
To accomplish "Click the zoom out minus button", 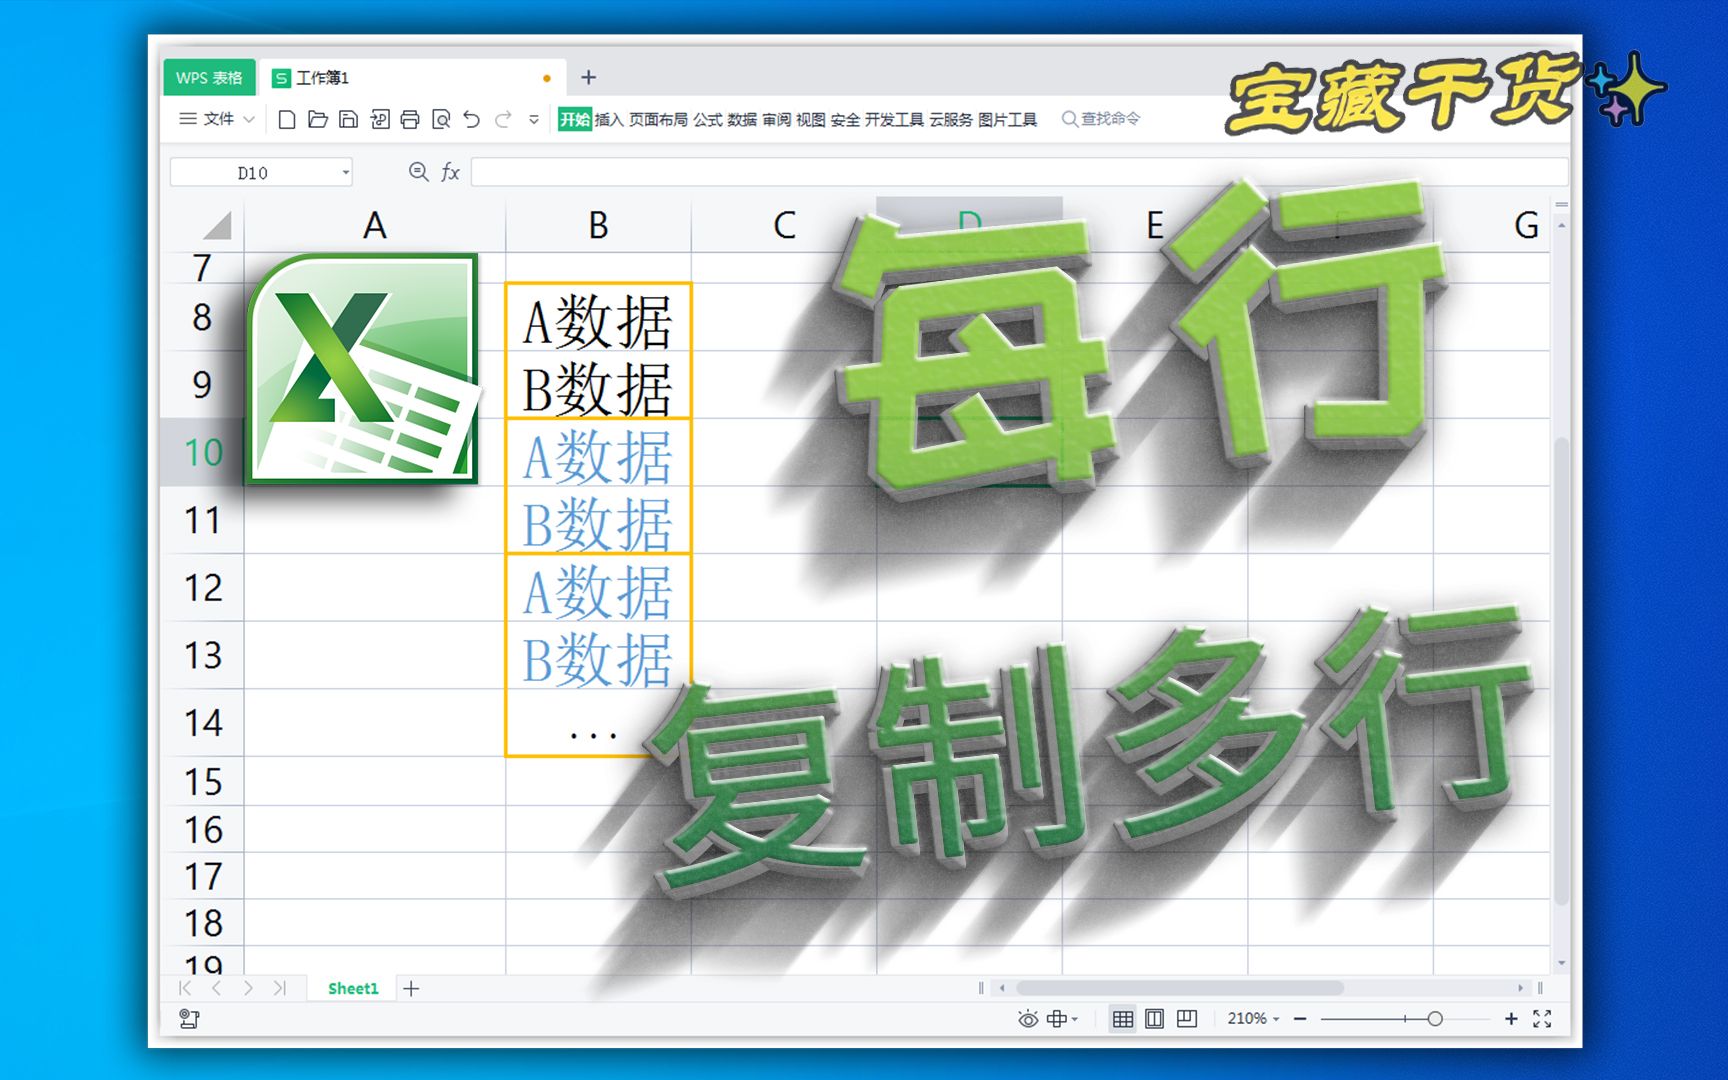I will pos(1300,1019).
